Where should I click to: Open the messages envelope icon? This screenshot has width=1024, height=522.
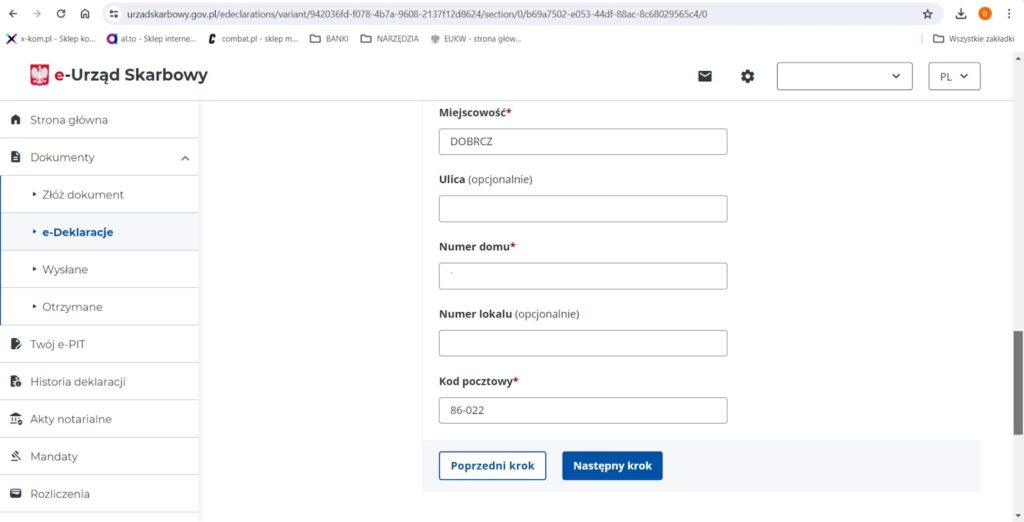pos(705,76)
